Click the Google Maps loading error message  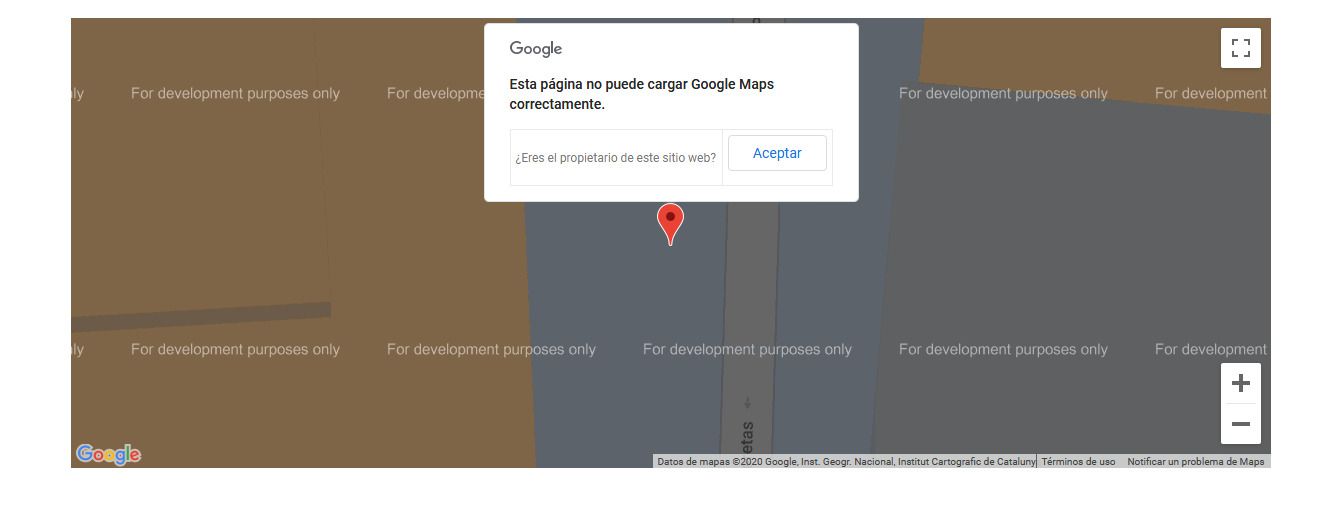[641, 94]
